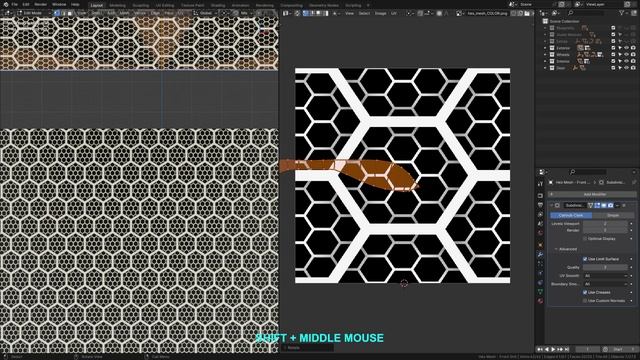Switch to the Texture Paint workspace tab
This screenshot has height=360, width=640.
pyautogui.click(x=192, y=5)
